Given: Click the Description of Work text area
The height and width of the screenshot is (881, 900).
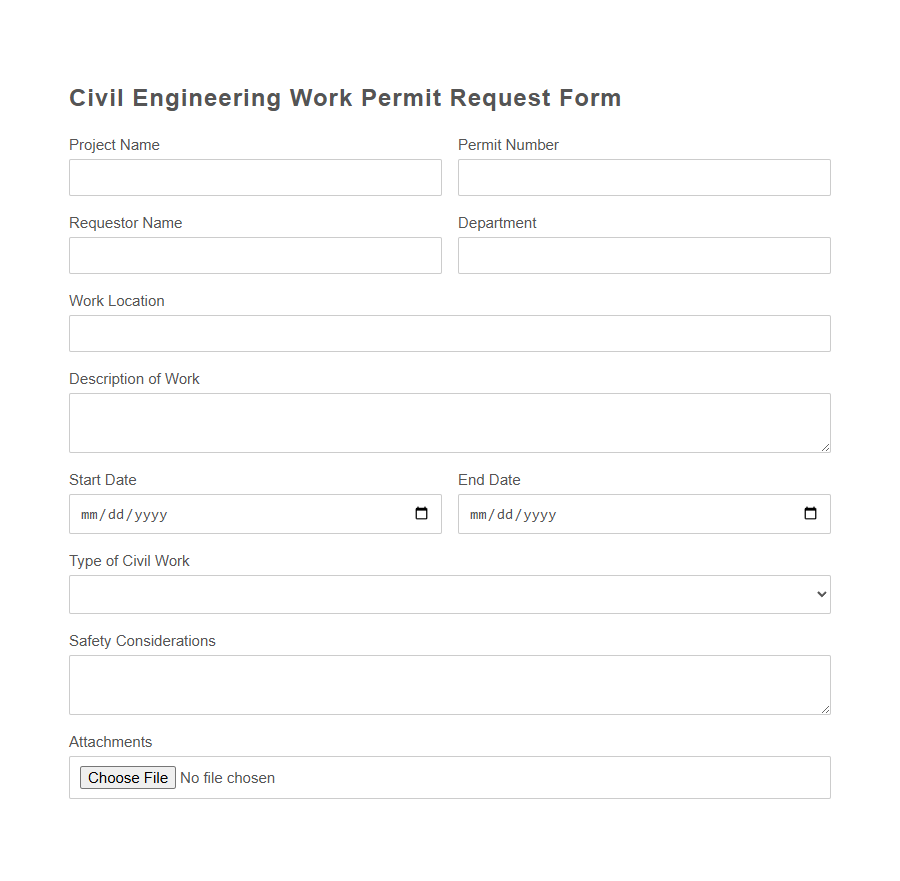Looking at the screenshot, I should [x=450, y=422].
